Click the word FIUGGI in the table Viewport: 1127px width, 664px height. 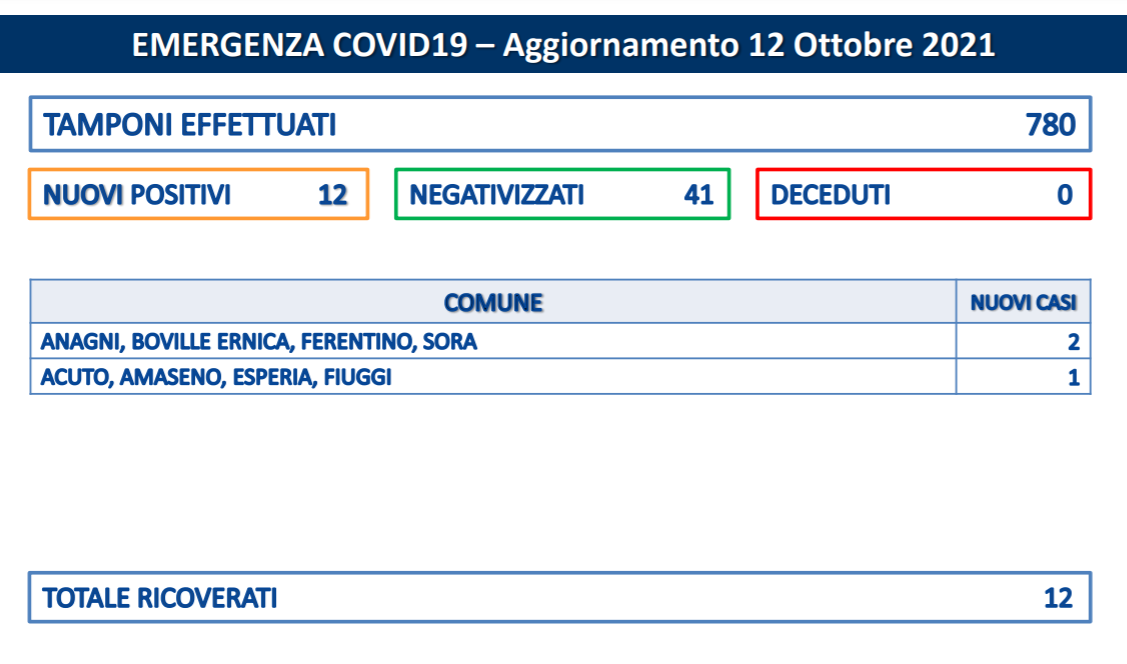click(357, 377)
